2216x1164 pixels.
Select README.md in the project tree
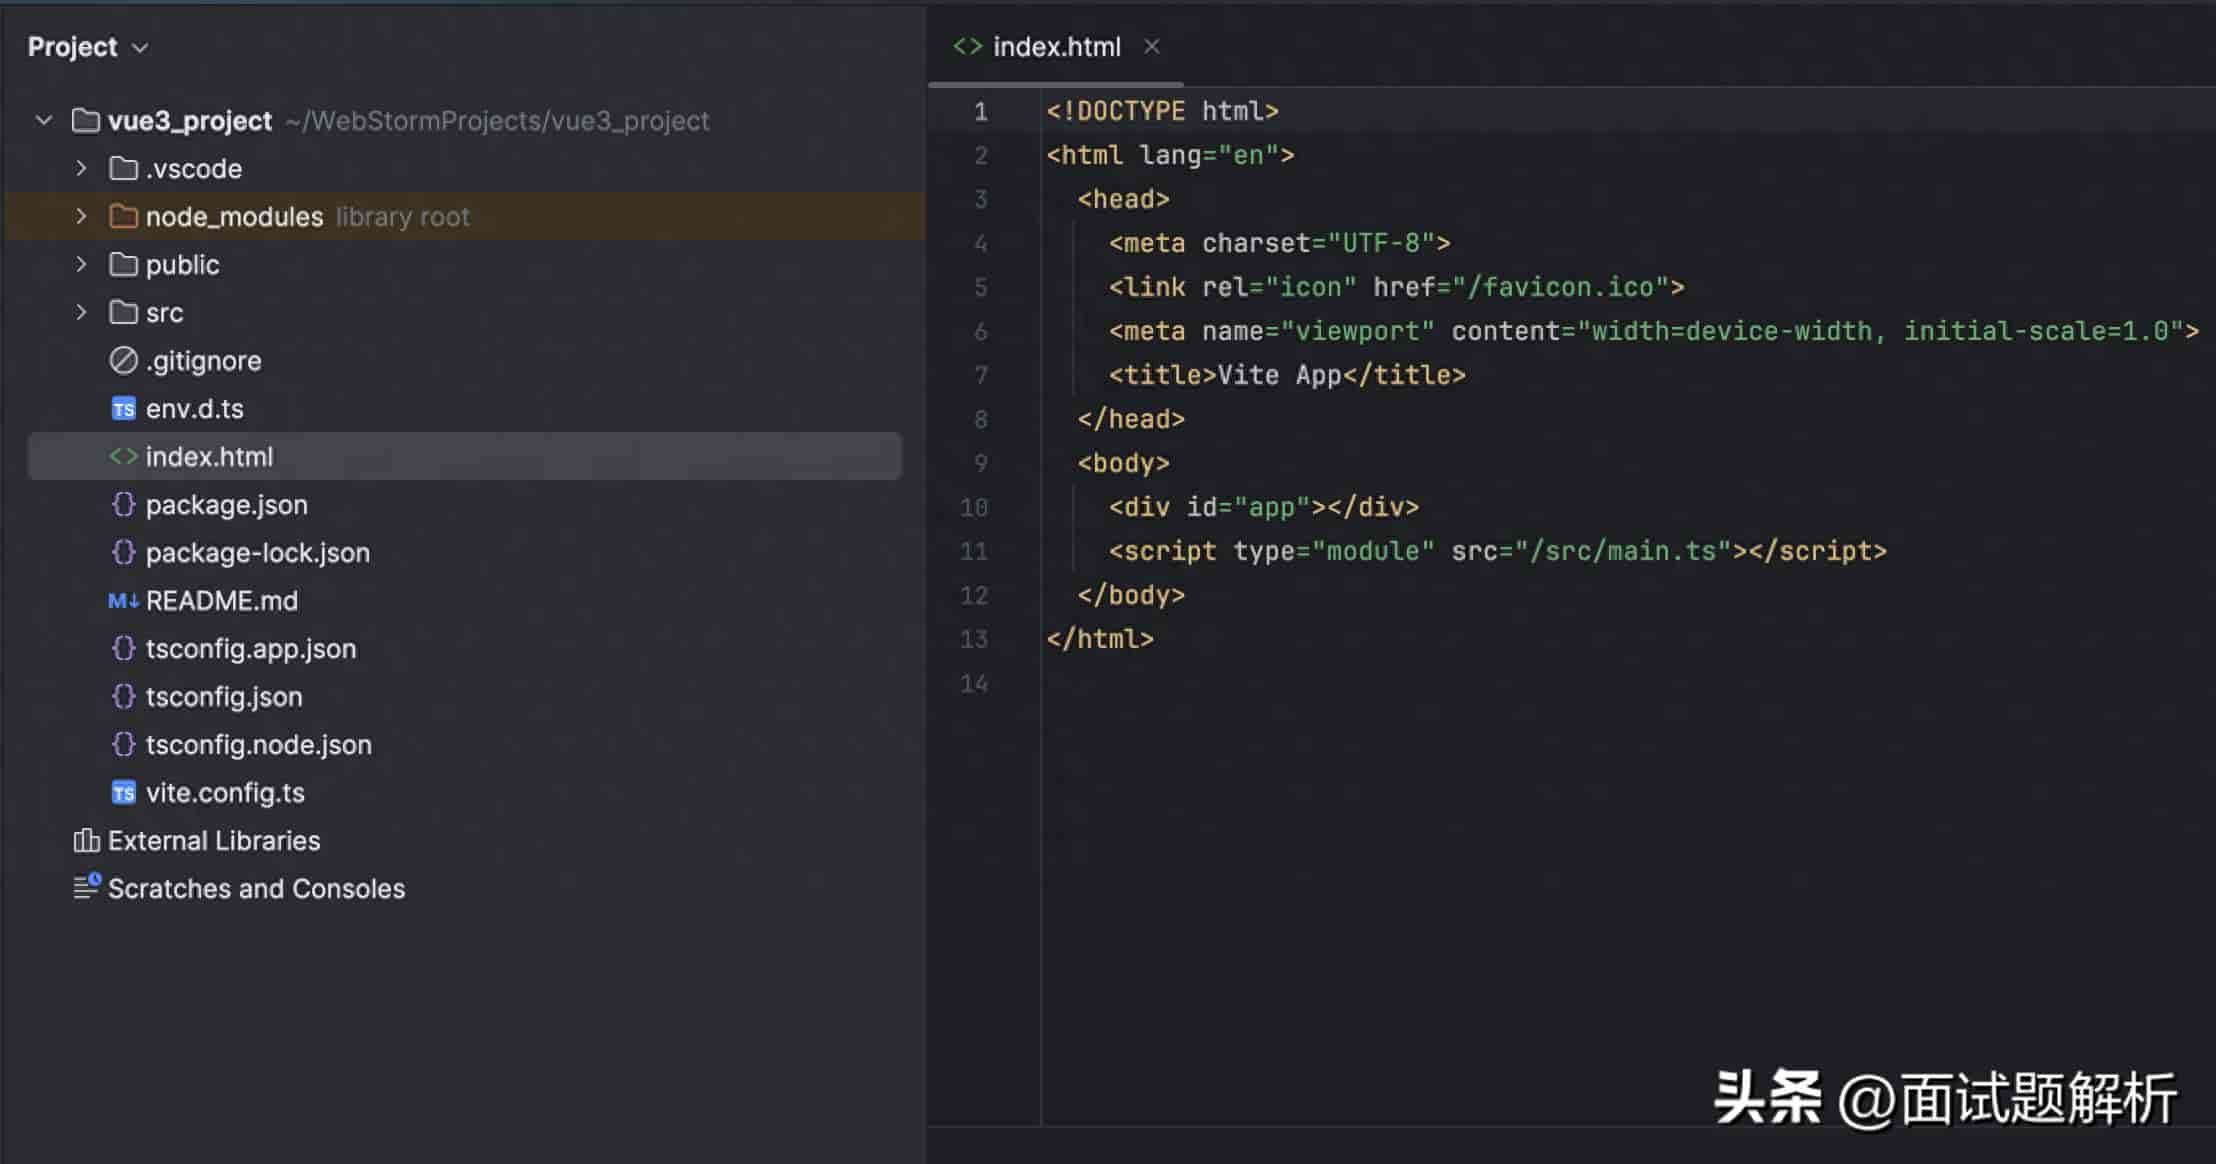point(222,601)
